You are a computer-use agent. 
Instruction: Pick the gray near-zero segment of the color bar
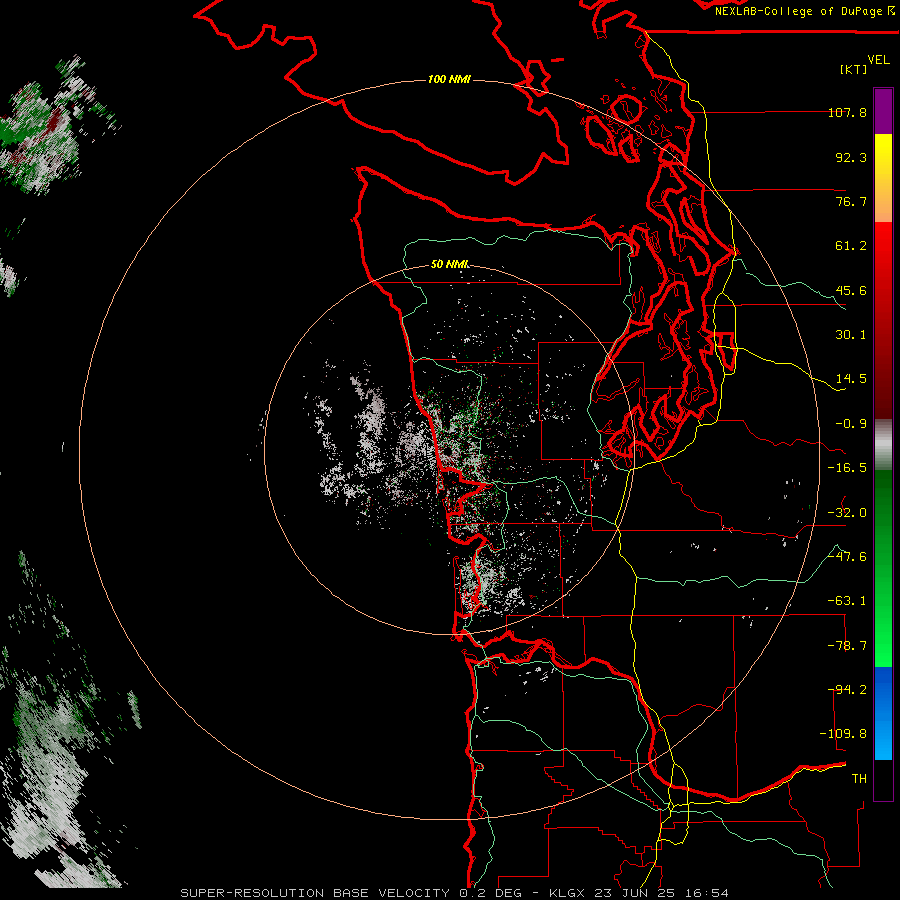tap(883, 443)
